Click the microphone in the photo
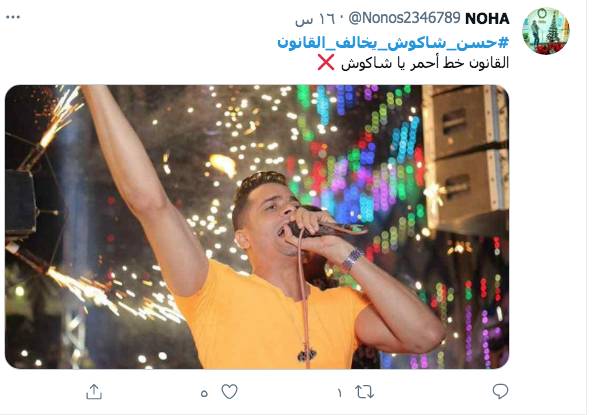 tap(327, 228)
